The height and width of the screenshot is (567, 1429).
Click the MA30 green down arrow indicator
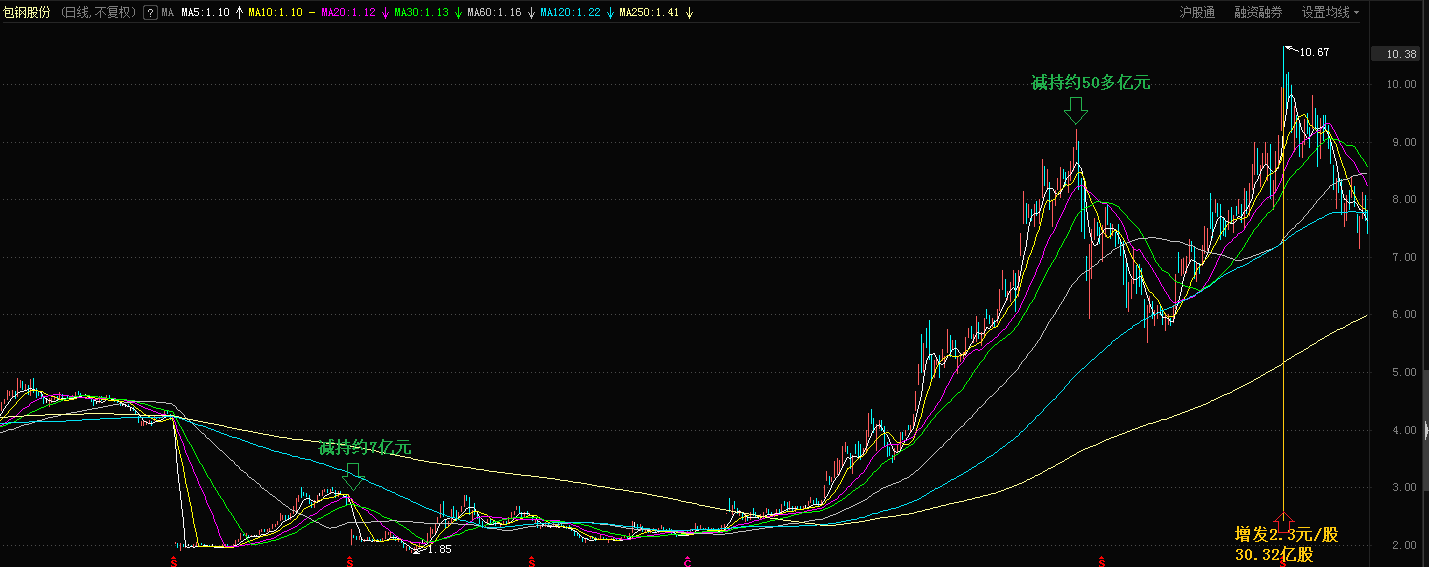pyautogui.click(x=457, y=13)
